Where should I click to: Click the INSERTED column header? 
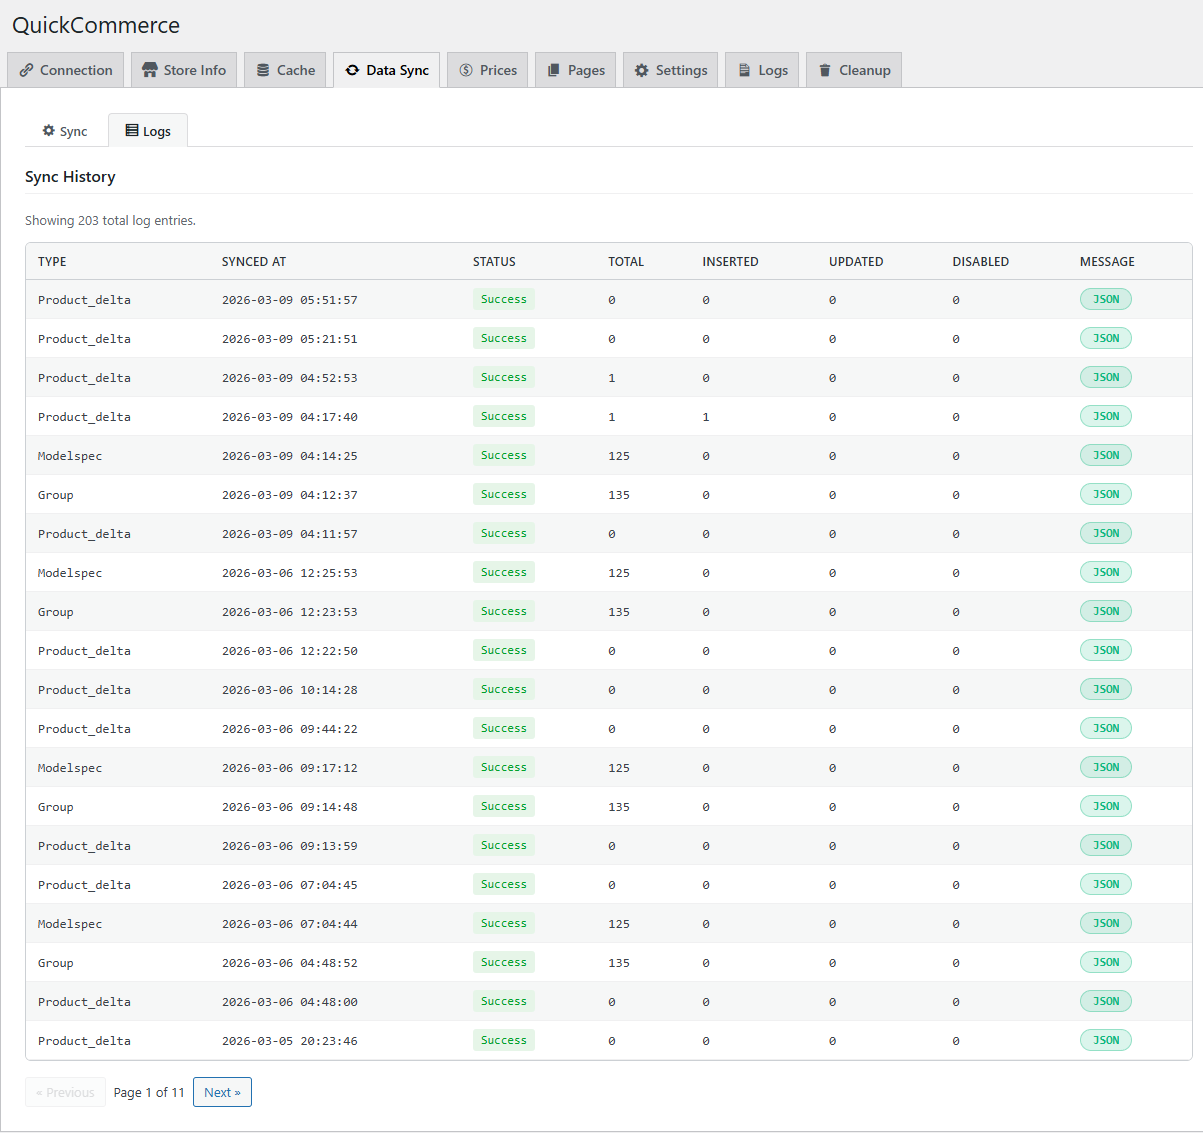pos(730,262)
